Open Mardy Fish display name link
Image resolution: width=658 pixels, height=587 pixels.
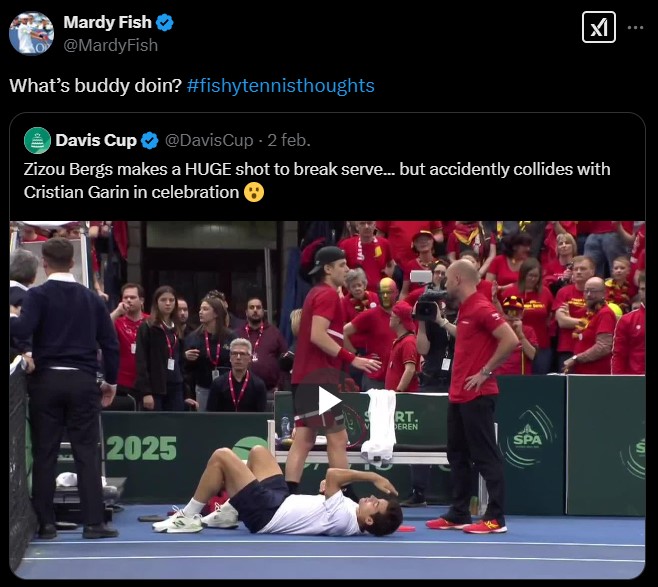(x=107, y=22)
